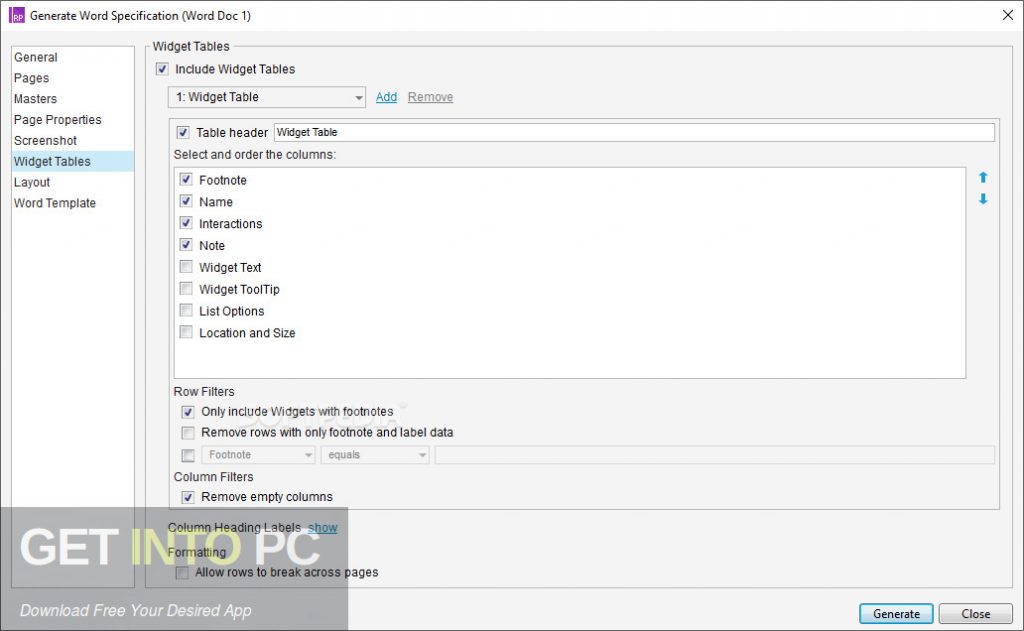This screenshot has width=1024, height=631.
Task: Click the row filter value field
Action: [x=714, y=455]
